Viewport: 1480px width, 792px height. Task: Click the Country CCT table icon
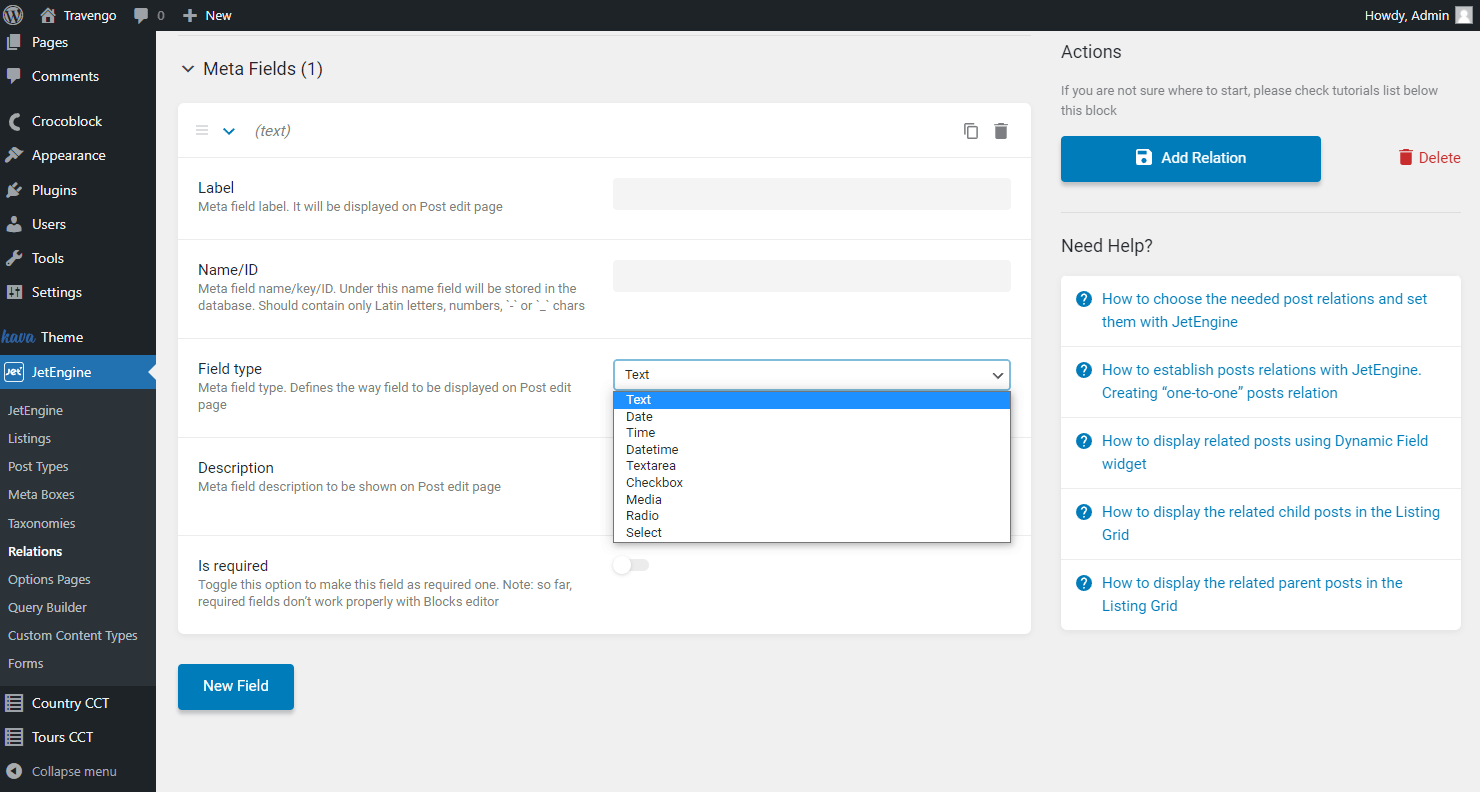14,703
